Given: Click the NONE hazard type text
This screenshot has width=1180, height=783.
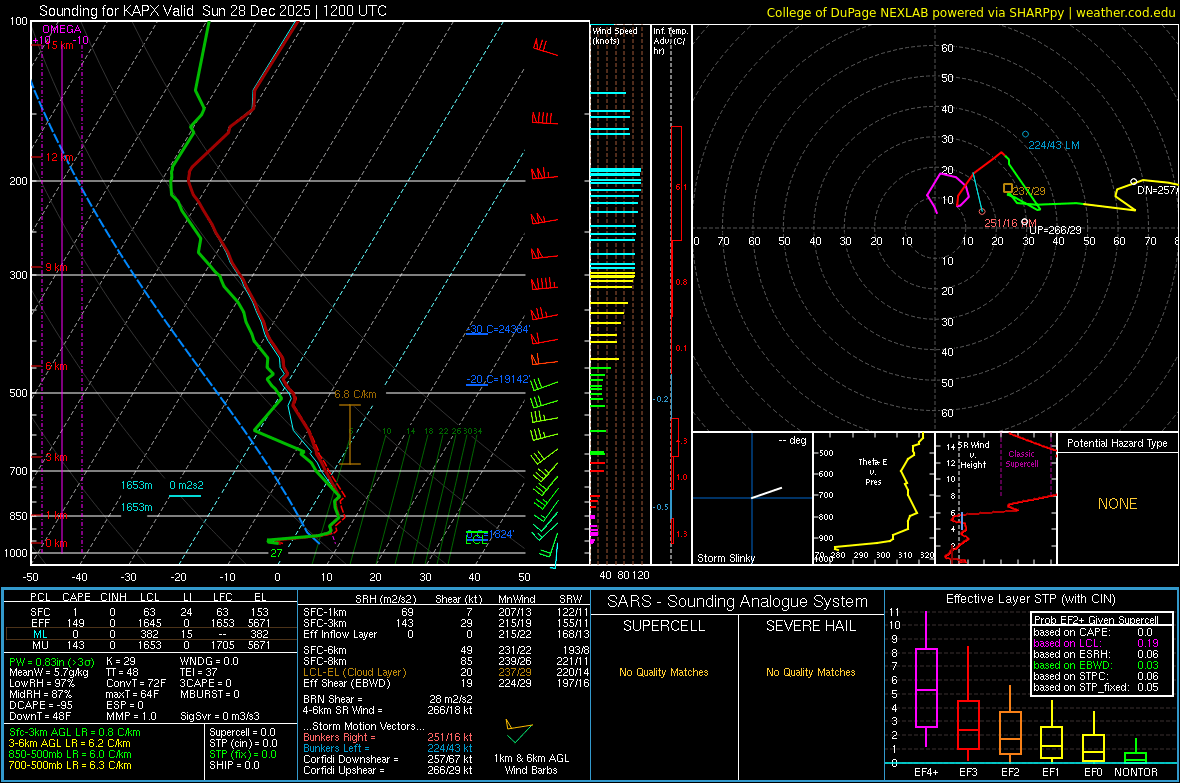Looking at the screenshot, I should click(1117, 504).
